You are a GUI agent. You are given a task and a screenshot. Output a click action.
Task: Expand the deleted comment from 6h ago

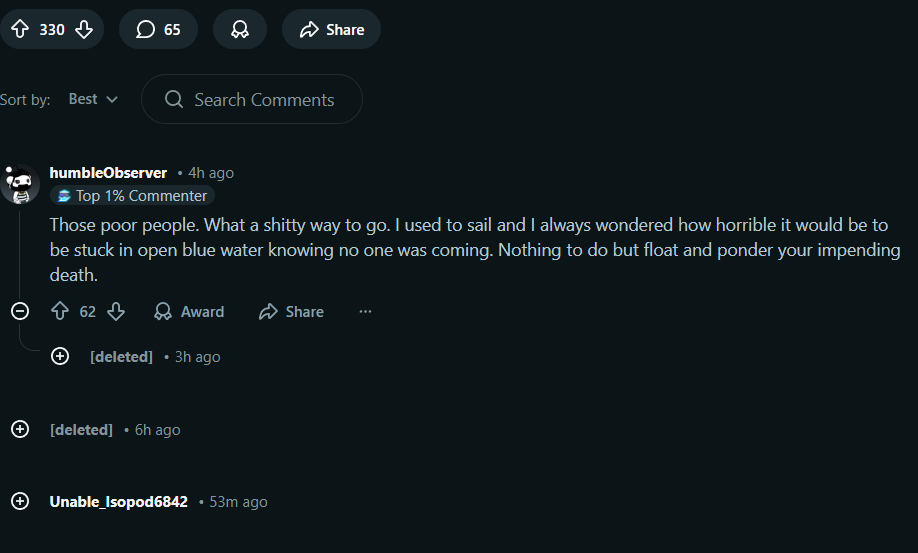coord(20,429)
